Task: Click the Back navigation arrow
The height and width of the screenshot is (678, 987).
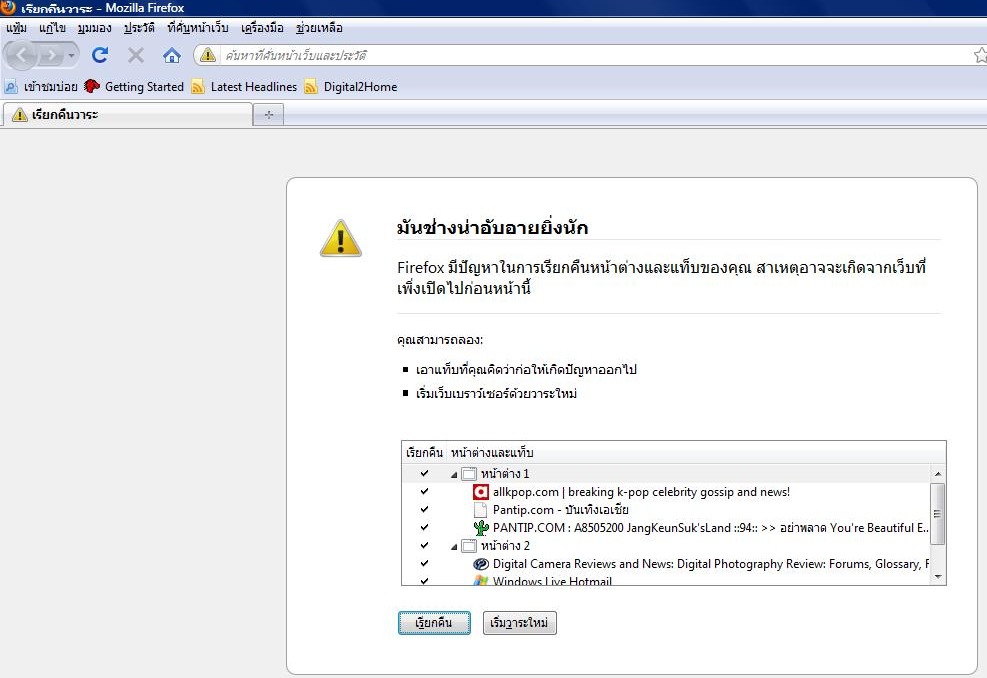Action: pos(22,55)
